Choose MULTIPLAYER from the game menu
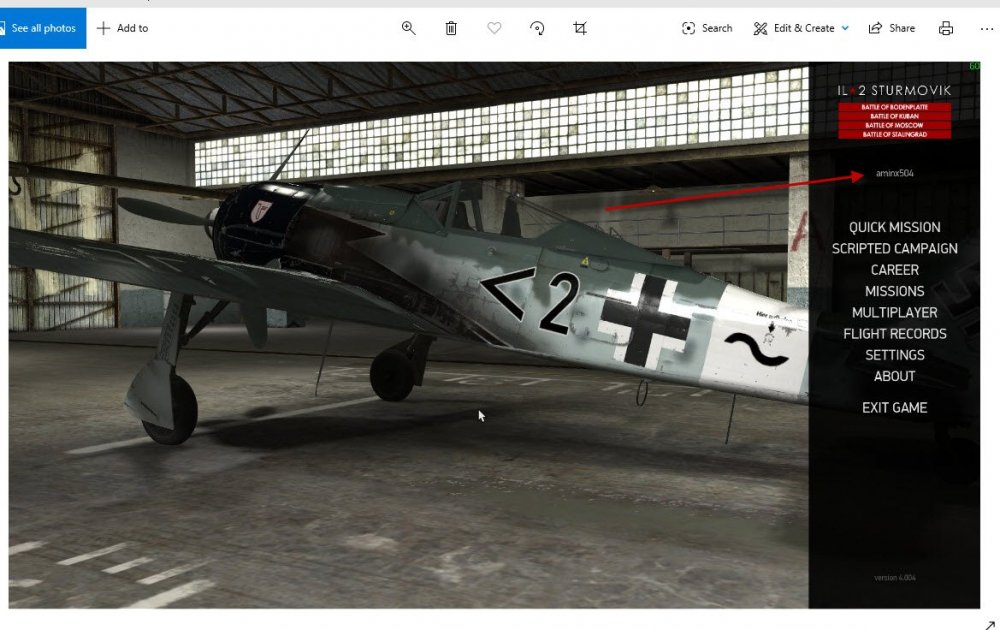This screenshot has height=630, width=1000. pos(894,313)
